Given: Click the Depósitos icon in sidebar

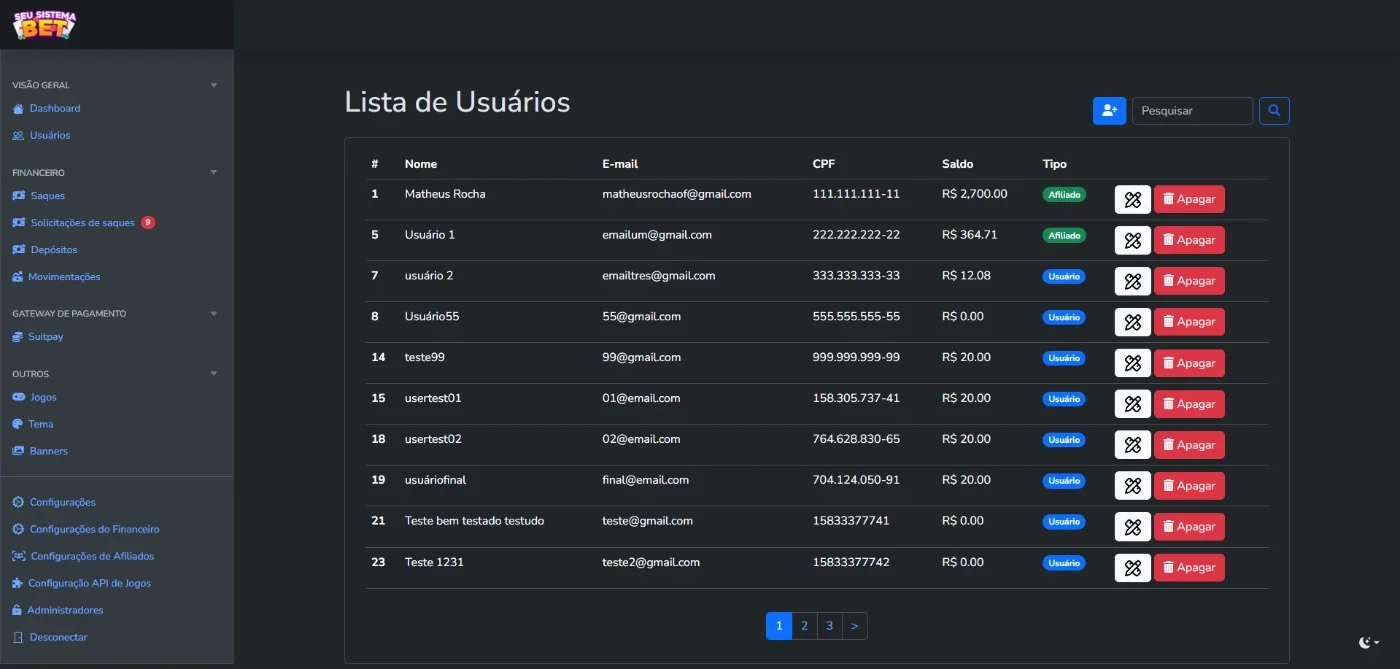Looking at the screenshot, I should (19, 250).
